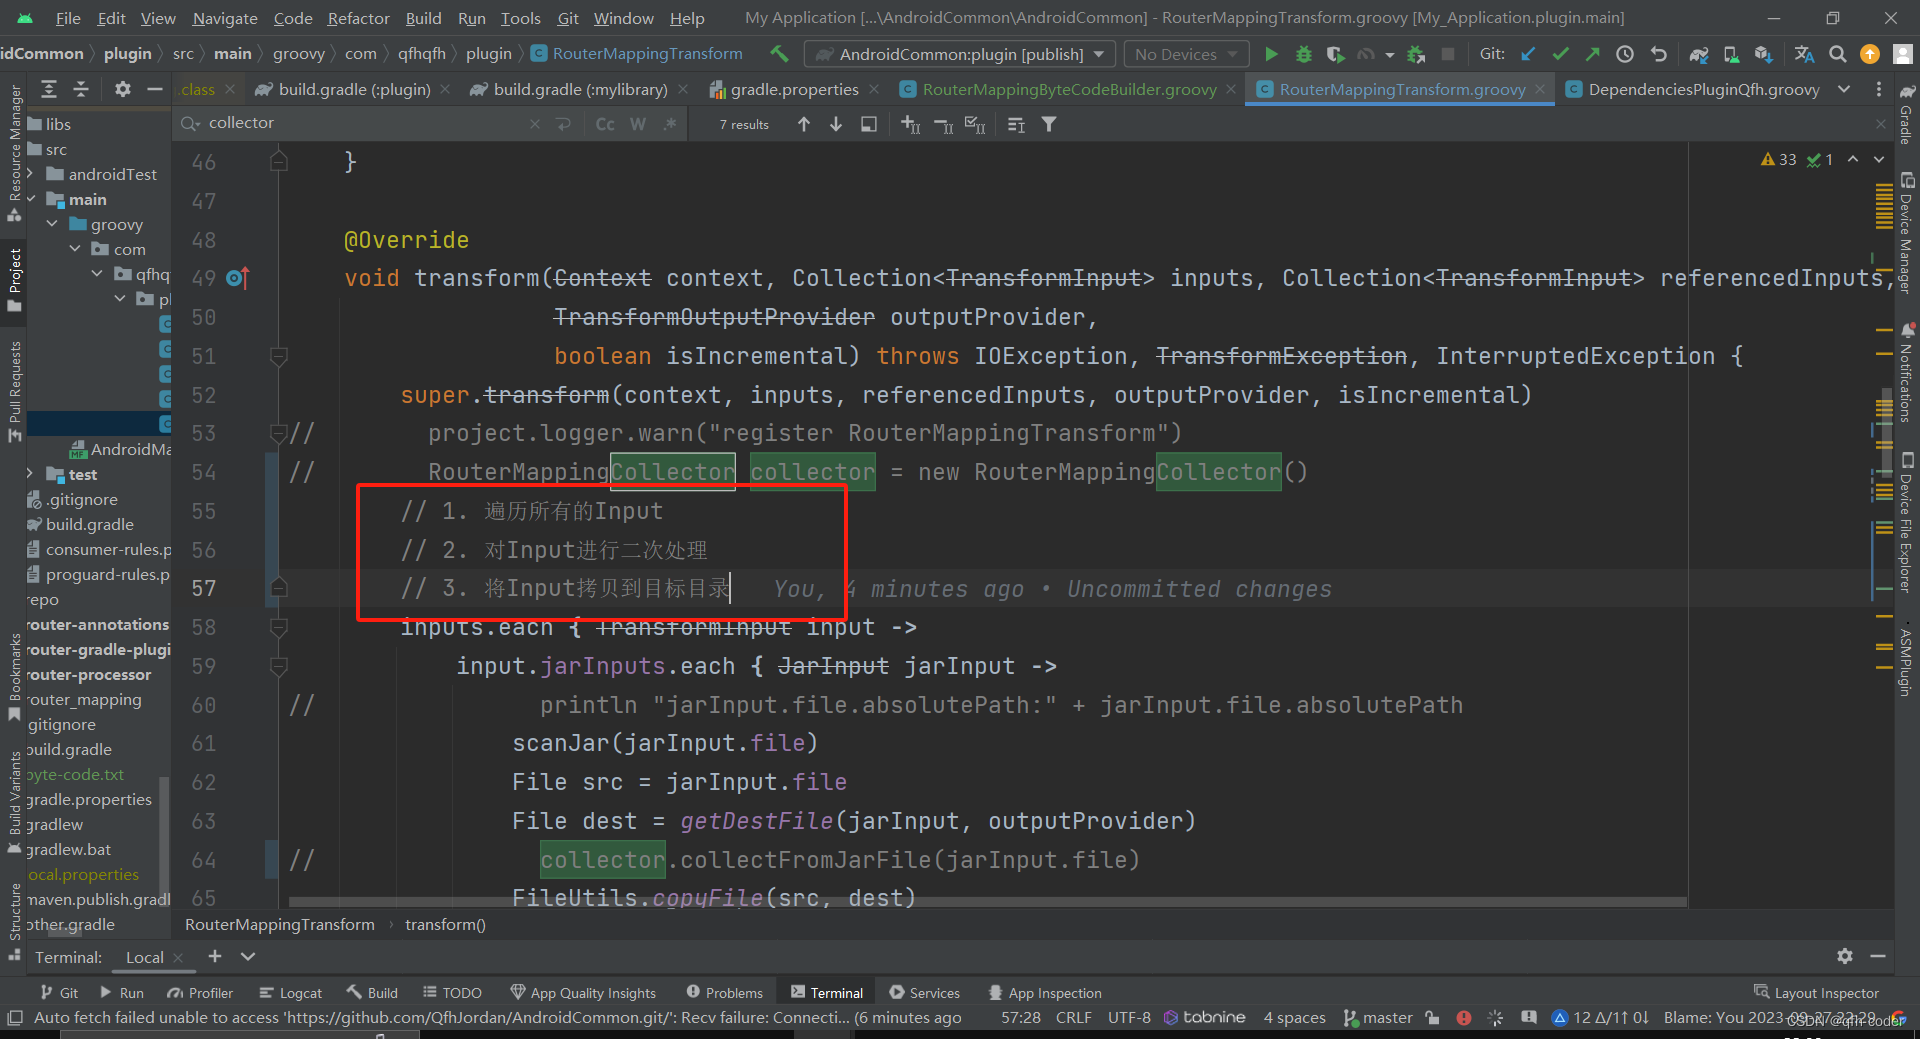
Task: Show Git history clock icon
Action: click(1625, 54)
